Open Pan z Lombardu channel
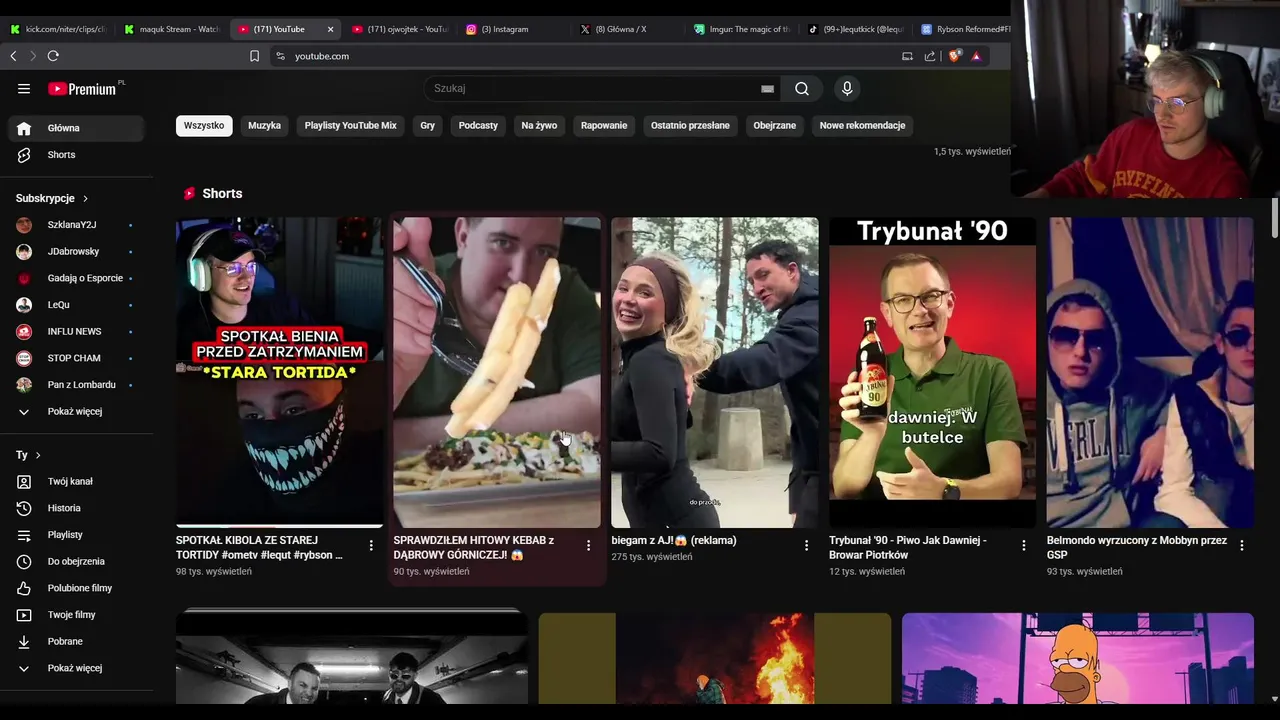 [x=77, y=385]
